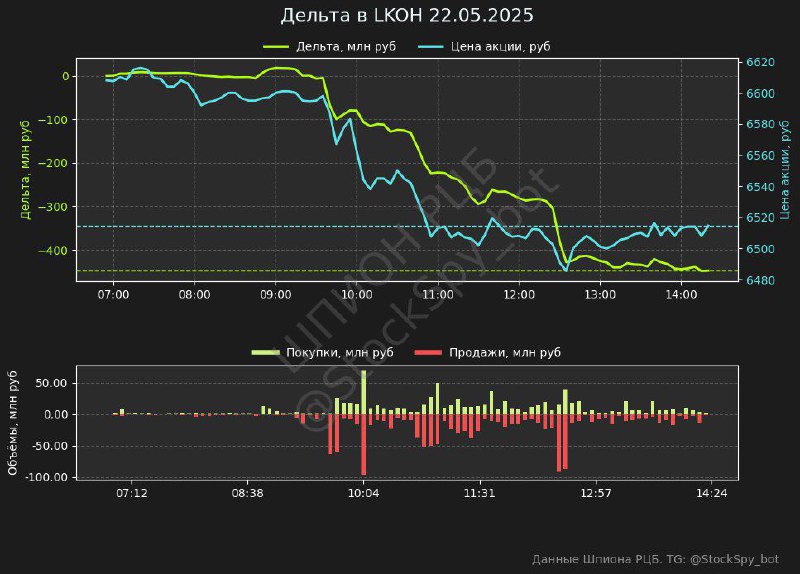Click the 'Объёмы, млн руб' axis label
Screen dimensions: 800x574
[13, 423]
